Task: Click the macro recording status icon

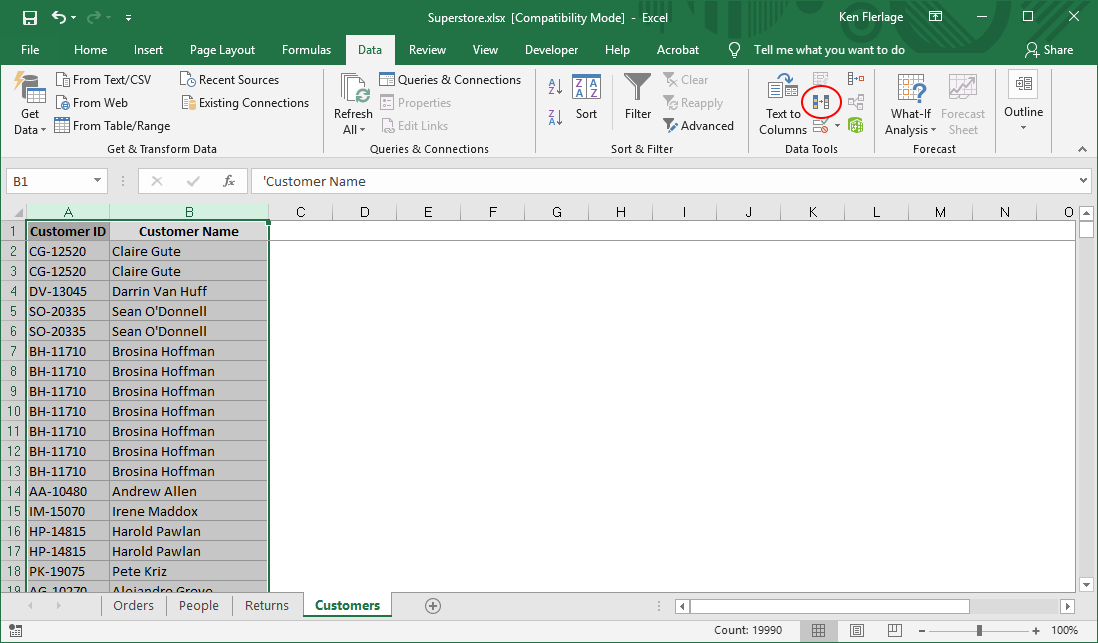Action: click(x=15, y=630)
